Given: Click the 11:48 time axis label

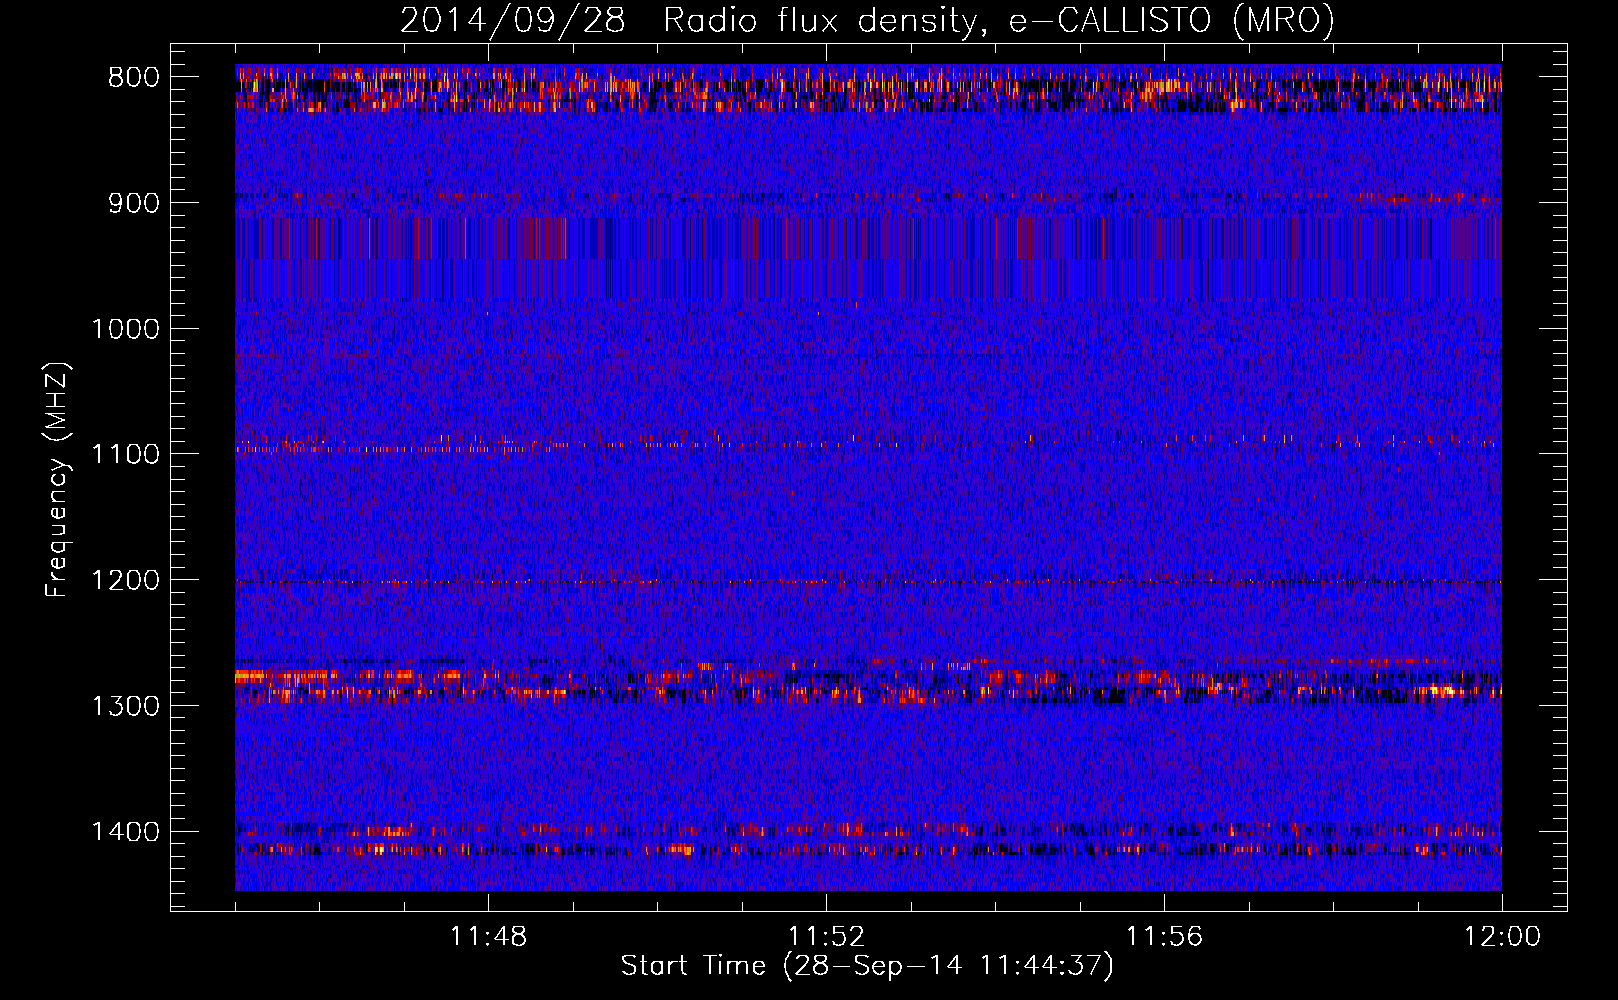Looking at the screenshot, I should pyautogui.click(x=488, y=937).
